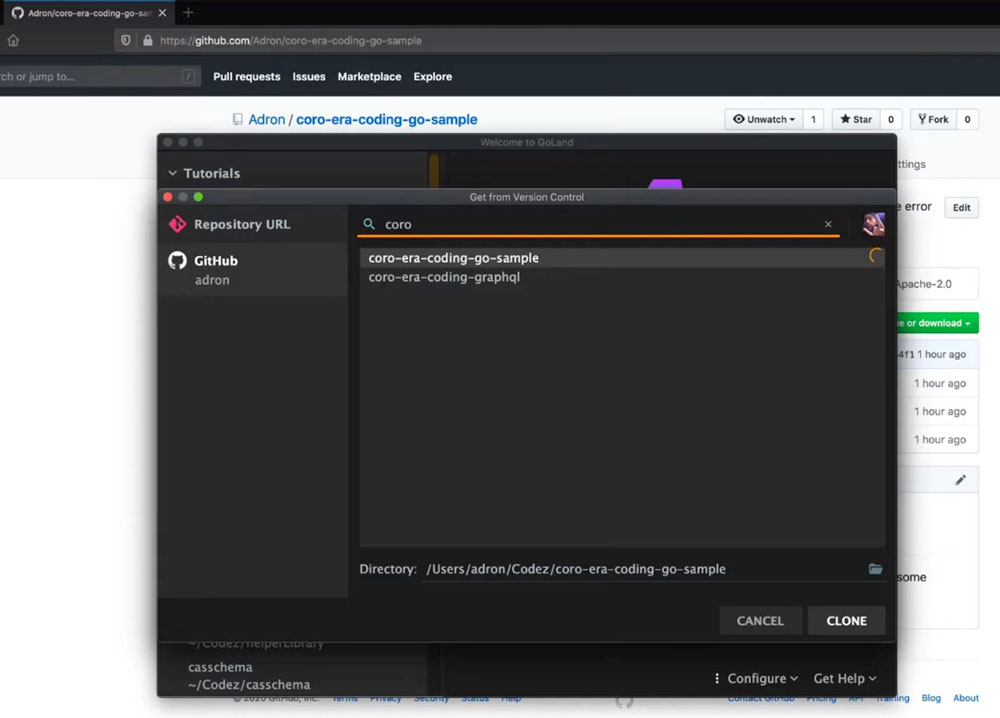Open the Clone or download dropdown
Viewport: 1000px width, 718px height.
click(x=936, y=323)
